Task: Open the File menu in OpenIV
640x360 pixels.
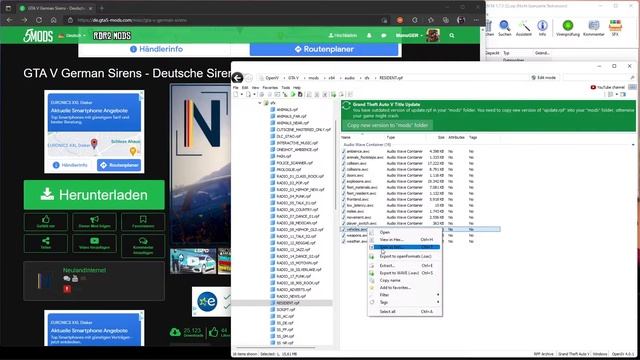Action: tap(236, 88)
